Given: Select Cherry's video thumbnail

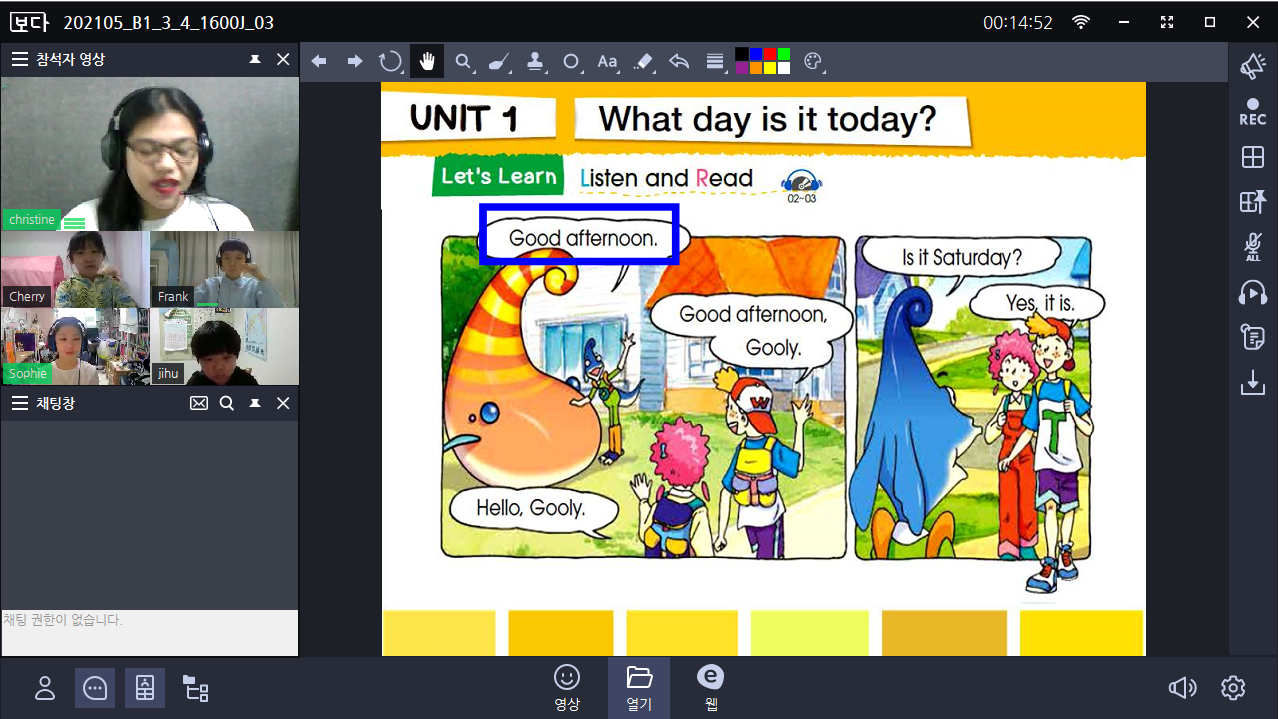Looking at the screenshot, I should click(75, 269).
